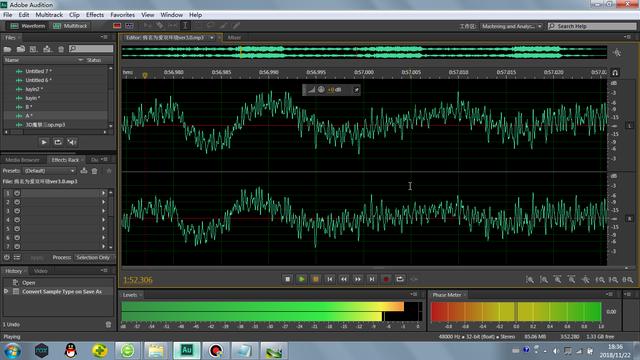Click the Open File folder icon in Files panel

[7, 49]
